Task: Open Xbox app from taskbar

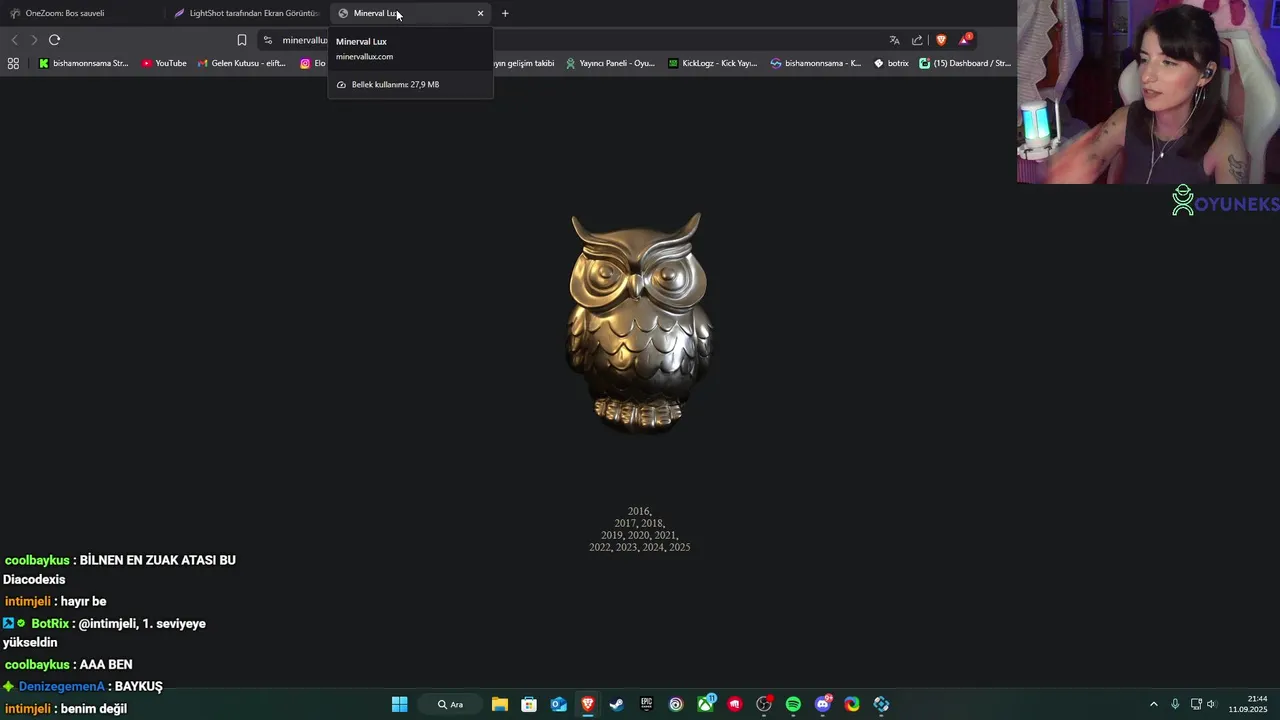Action: click(706, 704)
